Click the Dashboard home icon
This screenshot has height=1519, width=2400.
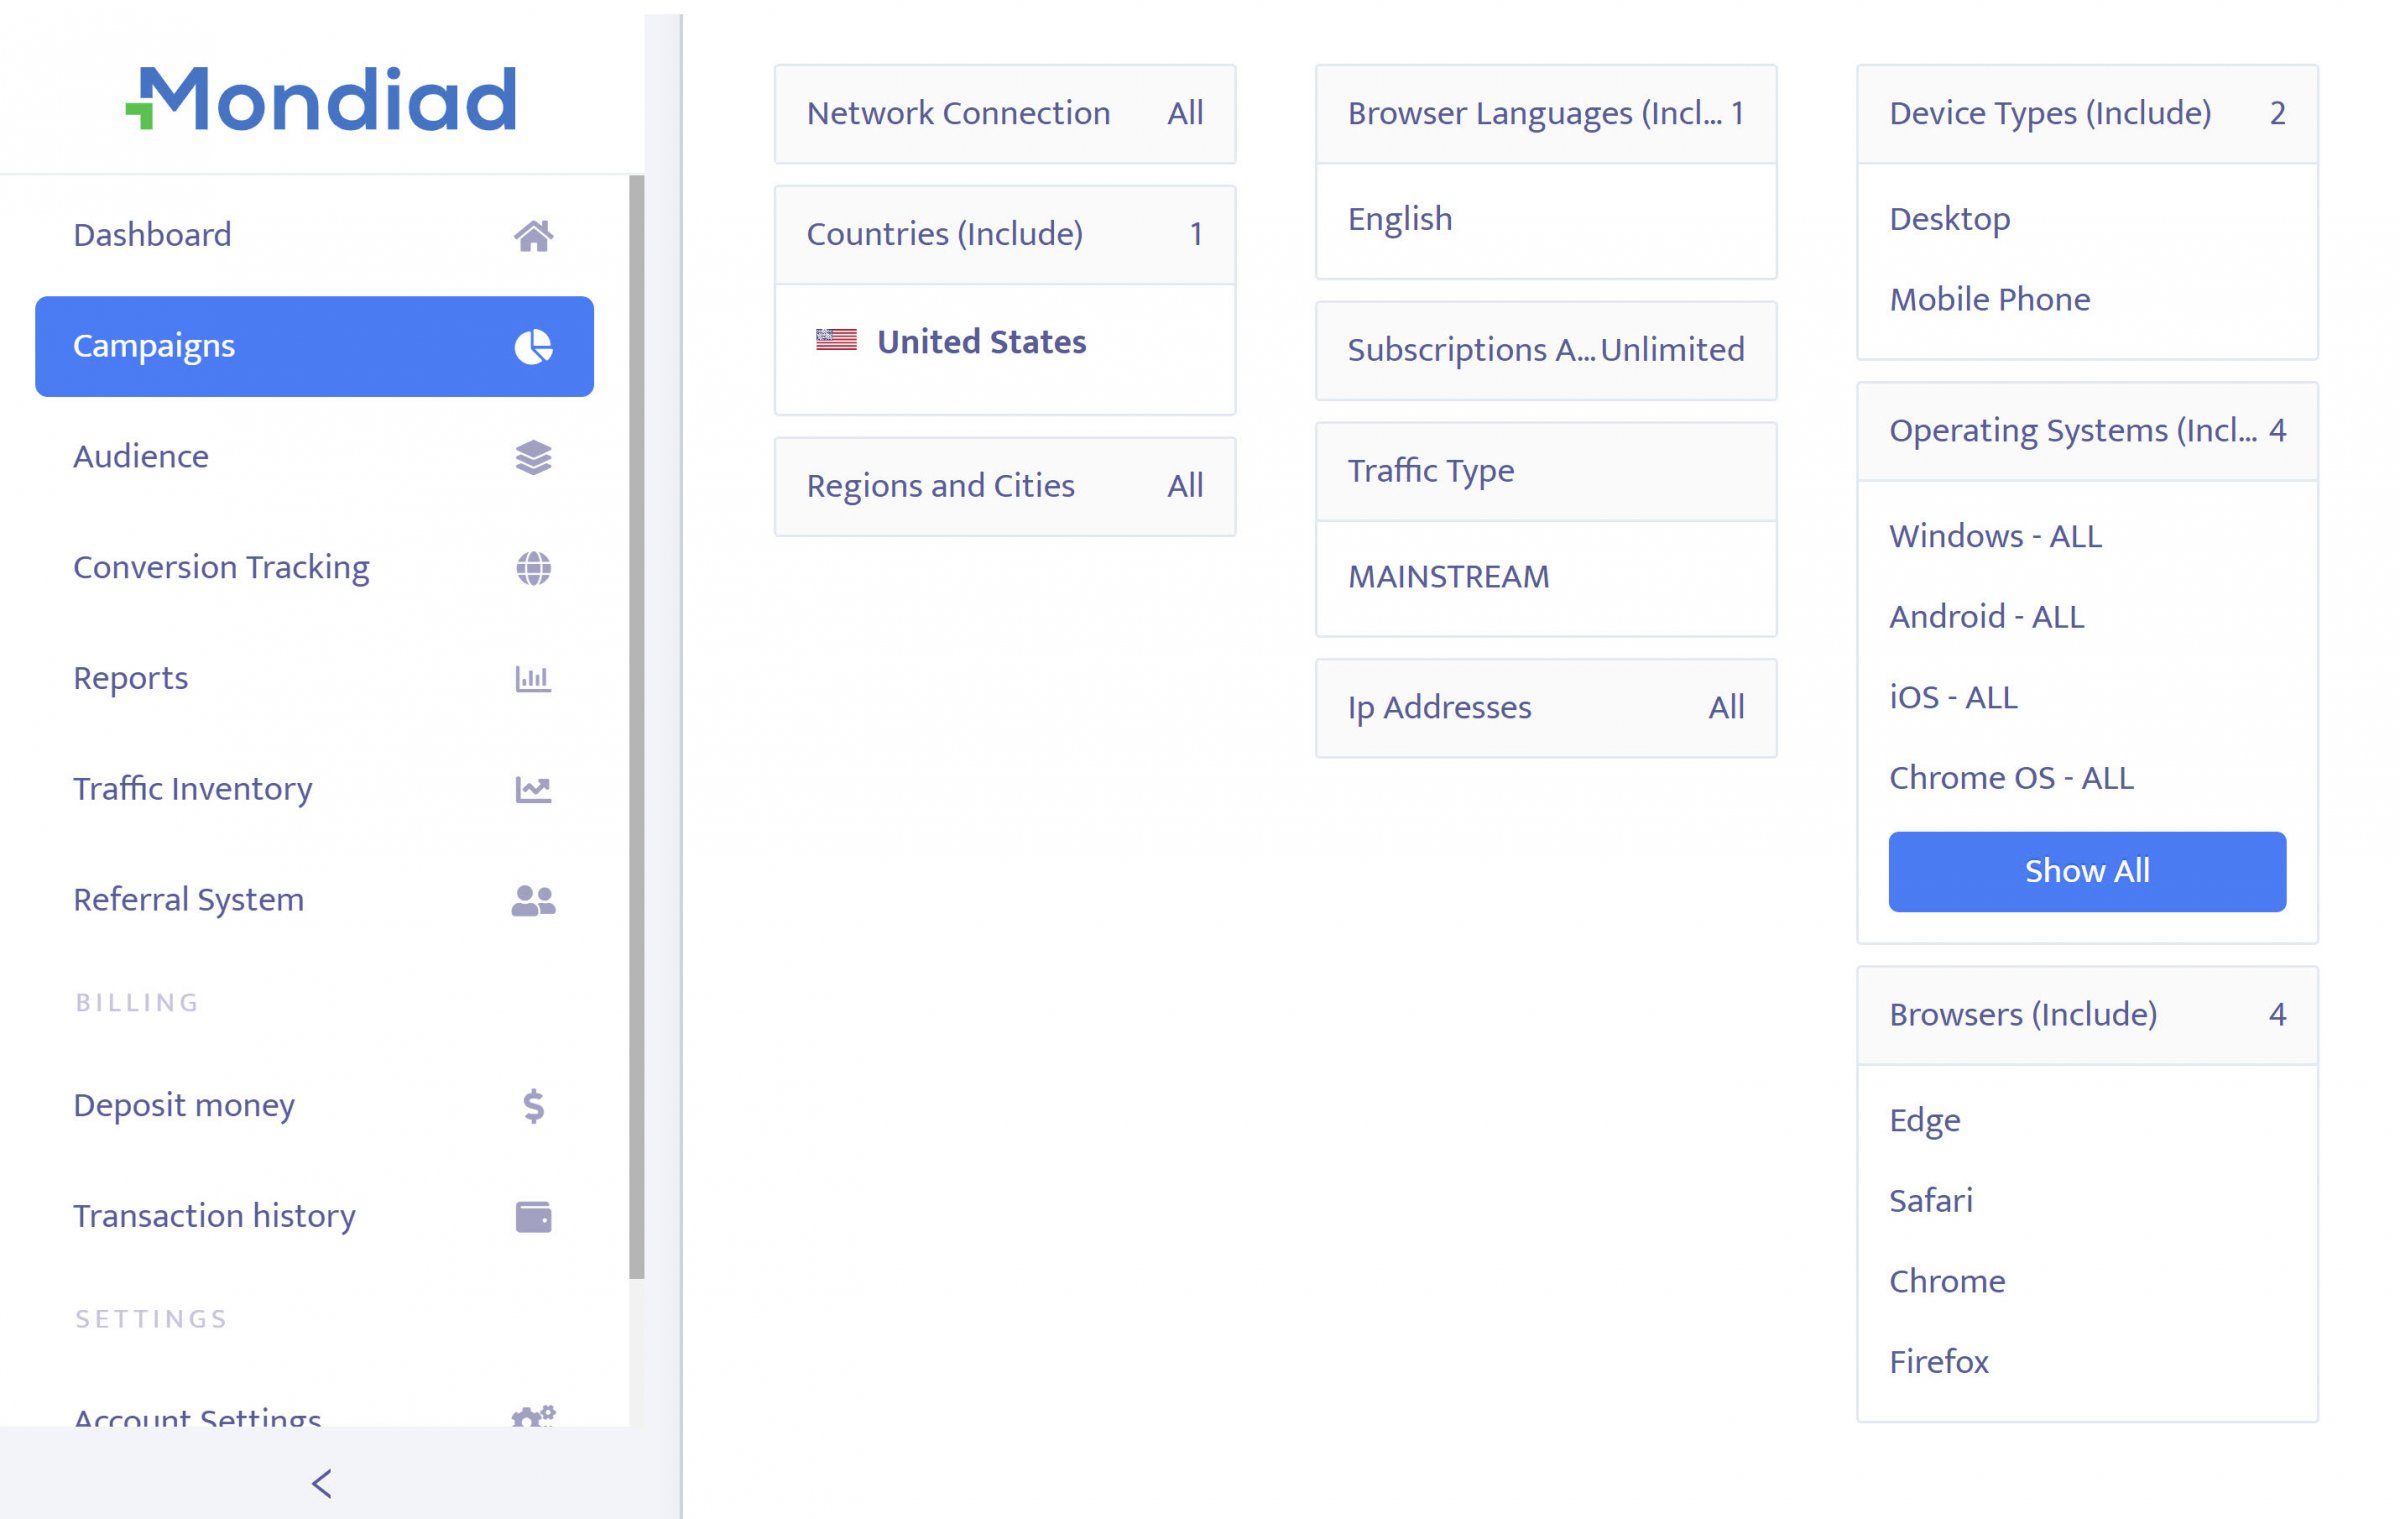pyautogui.click(x=533, y=236)
